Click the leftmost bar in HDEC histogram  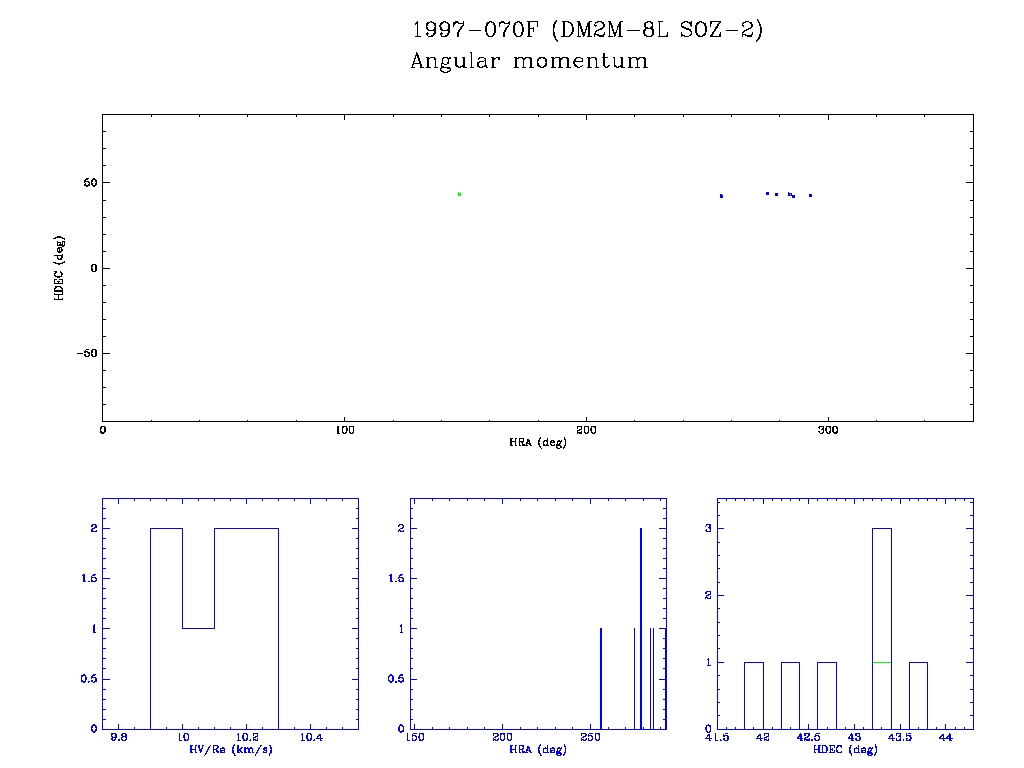pyautogui.click(x=754, y=695)
